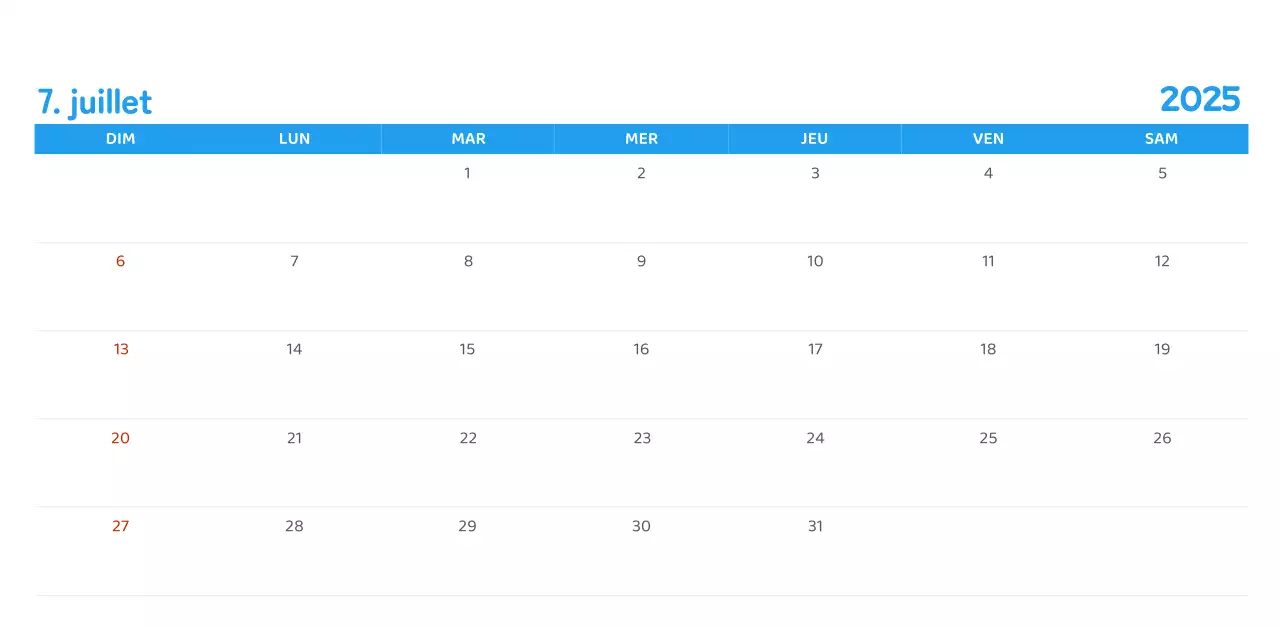Select Tuesday July 1 date

click(467, 173)
